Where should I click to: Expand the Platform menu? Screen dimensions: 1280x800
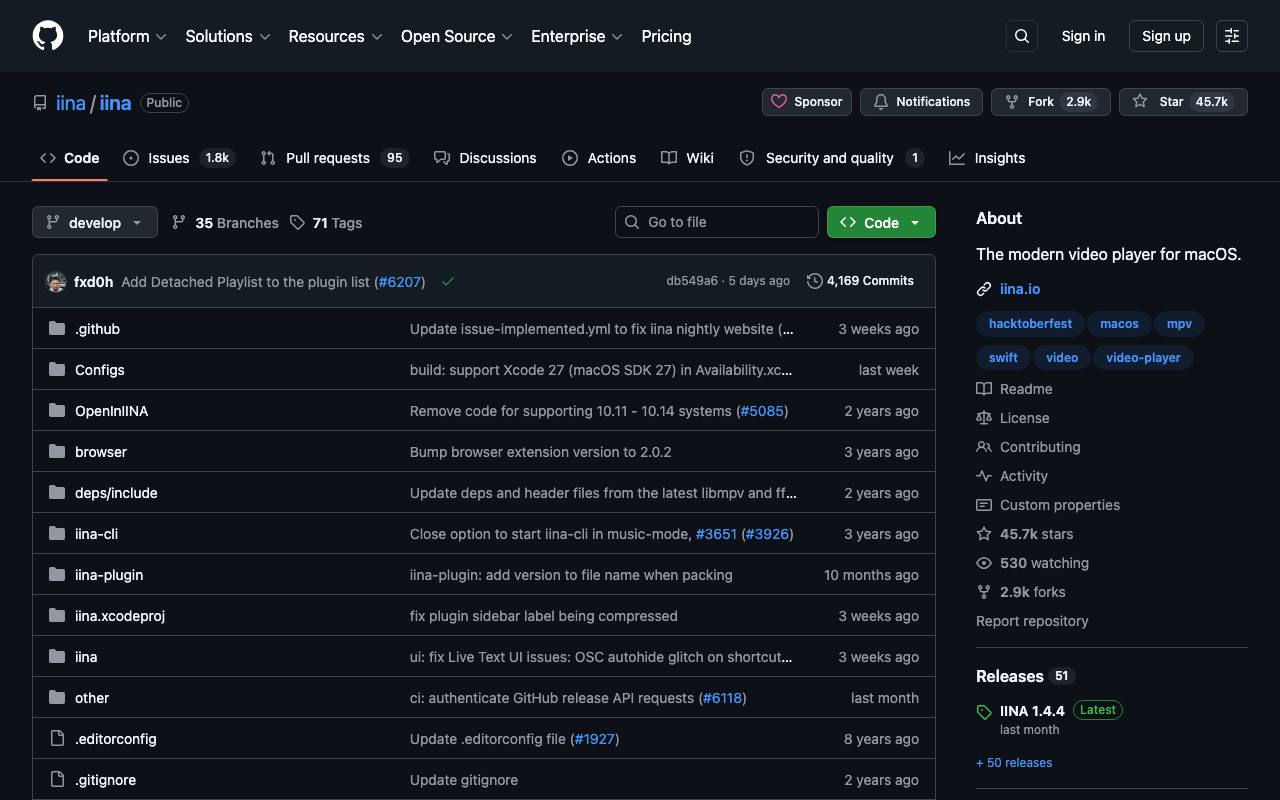coord(126,36)
